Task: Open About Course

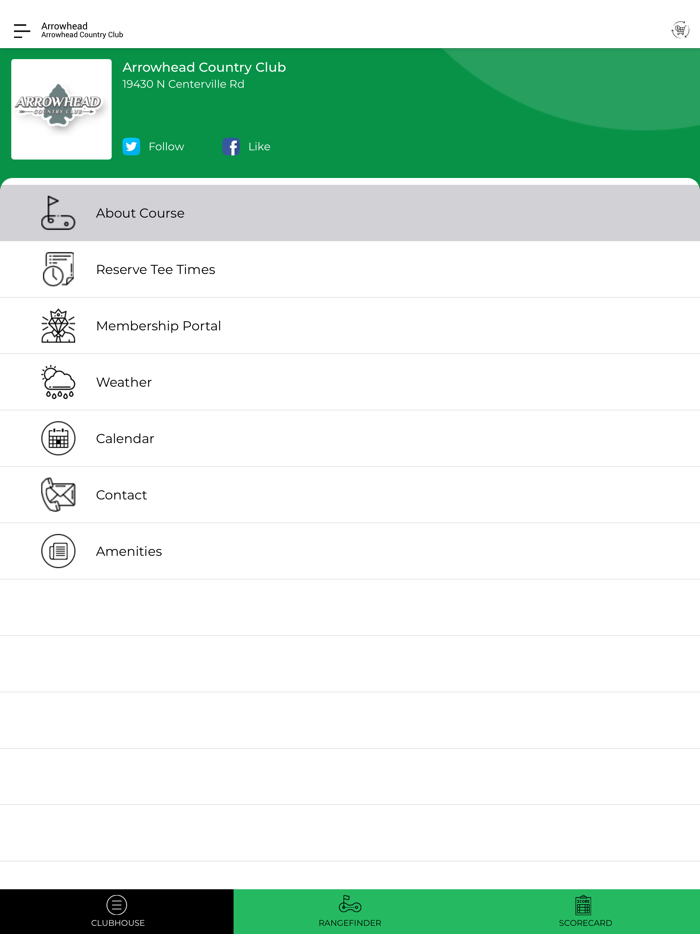Action: 350,213
